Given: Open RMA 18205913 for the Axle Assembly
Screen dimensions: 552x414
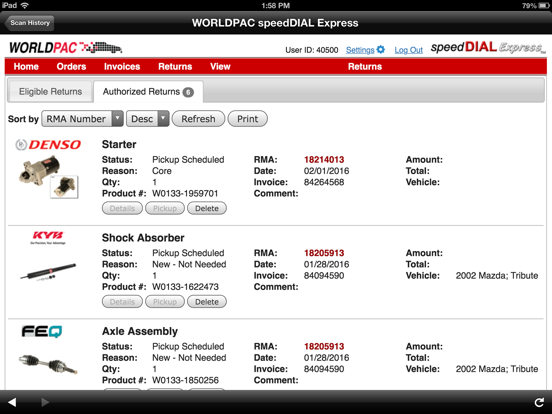Looking at the screenshot, I should click(324, 346).
